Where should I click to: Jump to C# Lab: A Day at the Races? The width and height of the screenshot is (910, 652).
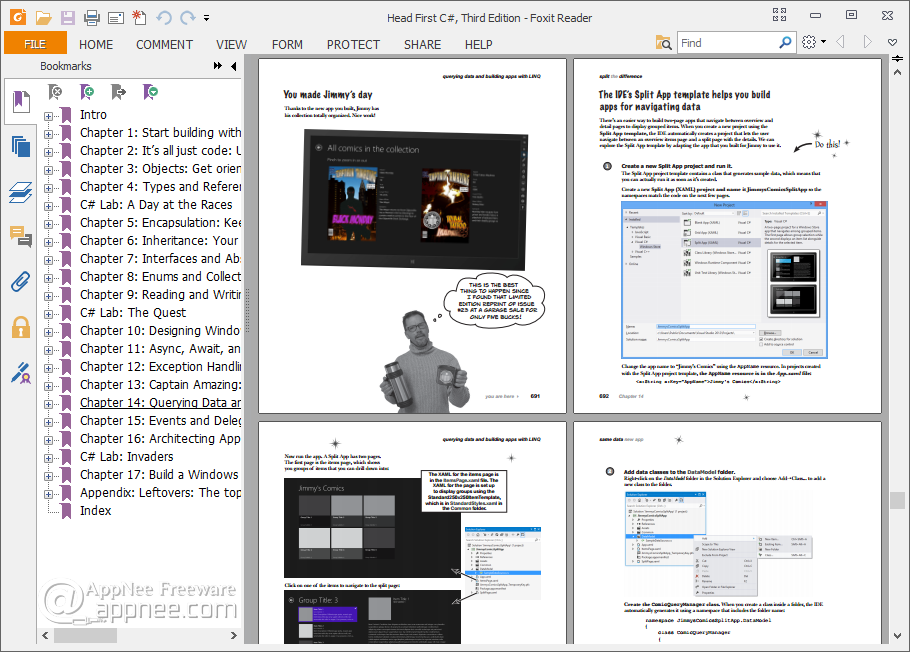click(x=156, y=204)
